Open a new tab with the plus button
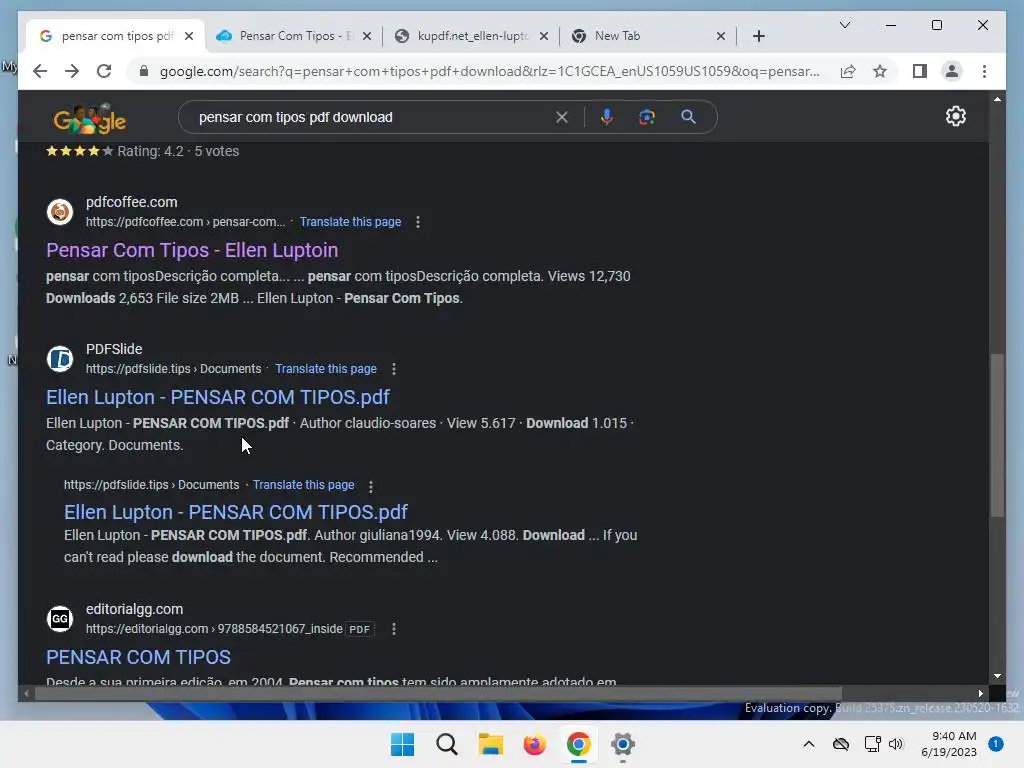Image resolution: width=1024 pixels, height=768 pixels. click(758, 36)
